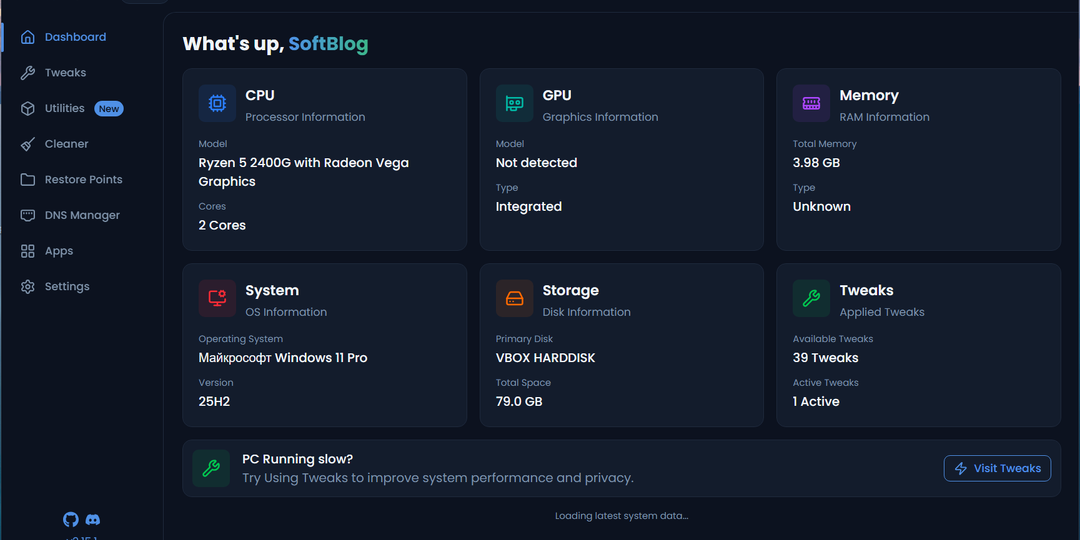This screenshot has height=540, width=1080.
Task: Open DNS Manager section
Action: pos(82,215)
